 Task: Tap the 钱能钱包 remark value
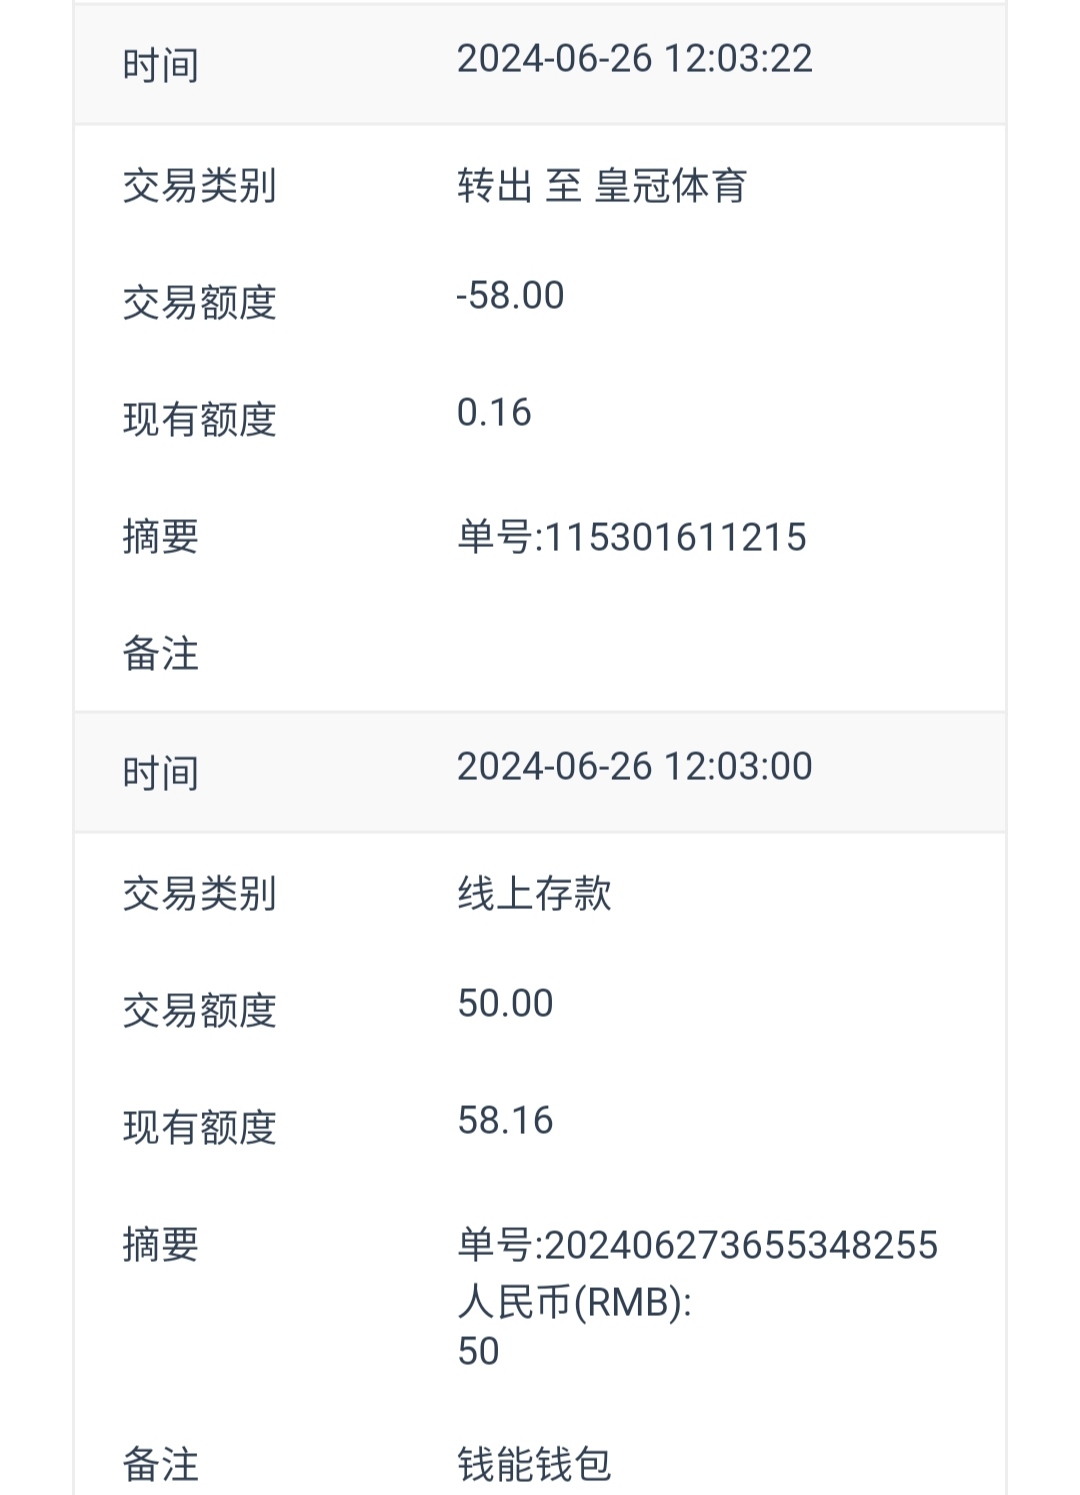tap(534, 1464)
